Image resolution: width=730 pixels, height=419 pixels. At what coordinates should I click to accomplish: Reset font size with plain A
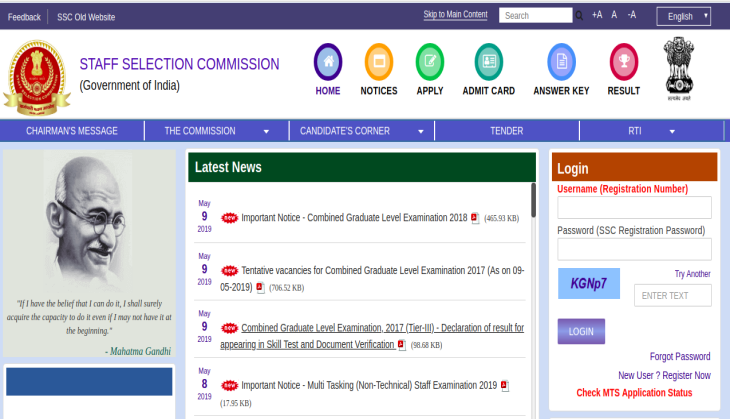tap(614, 15)
